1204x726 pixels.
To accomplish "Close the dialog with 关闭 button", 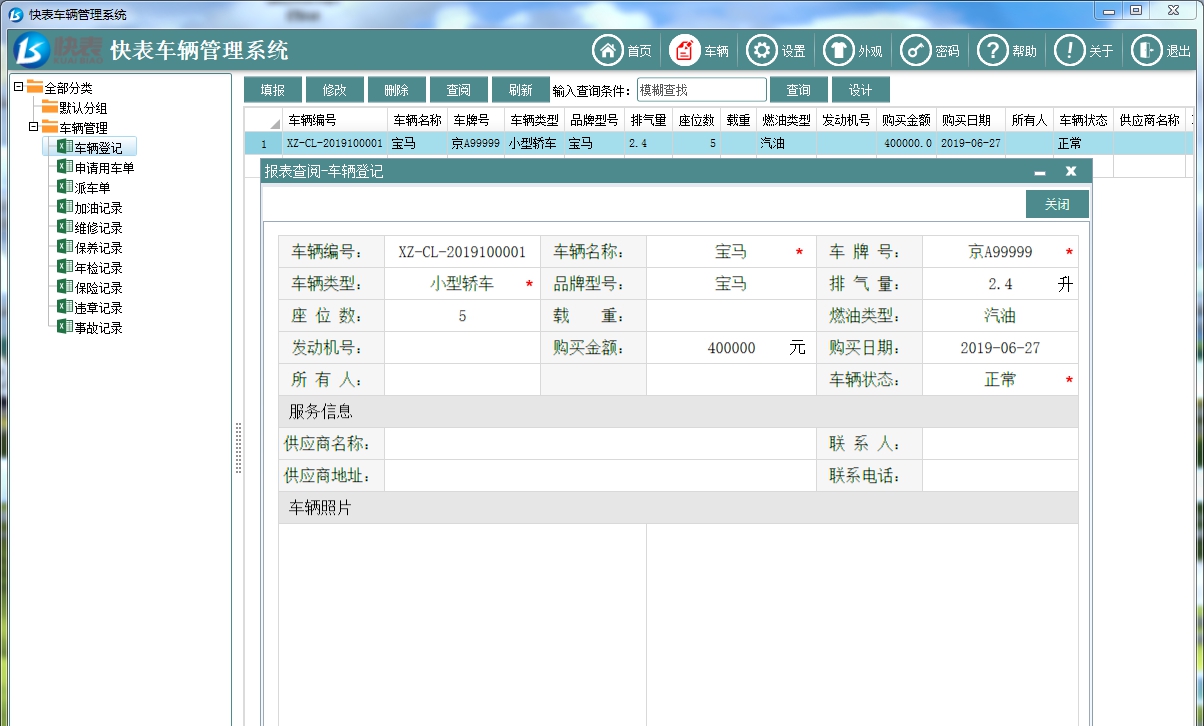I will 1057,203.
